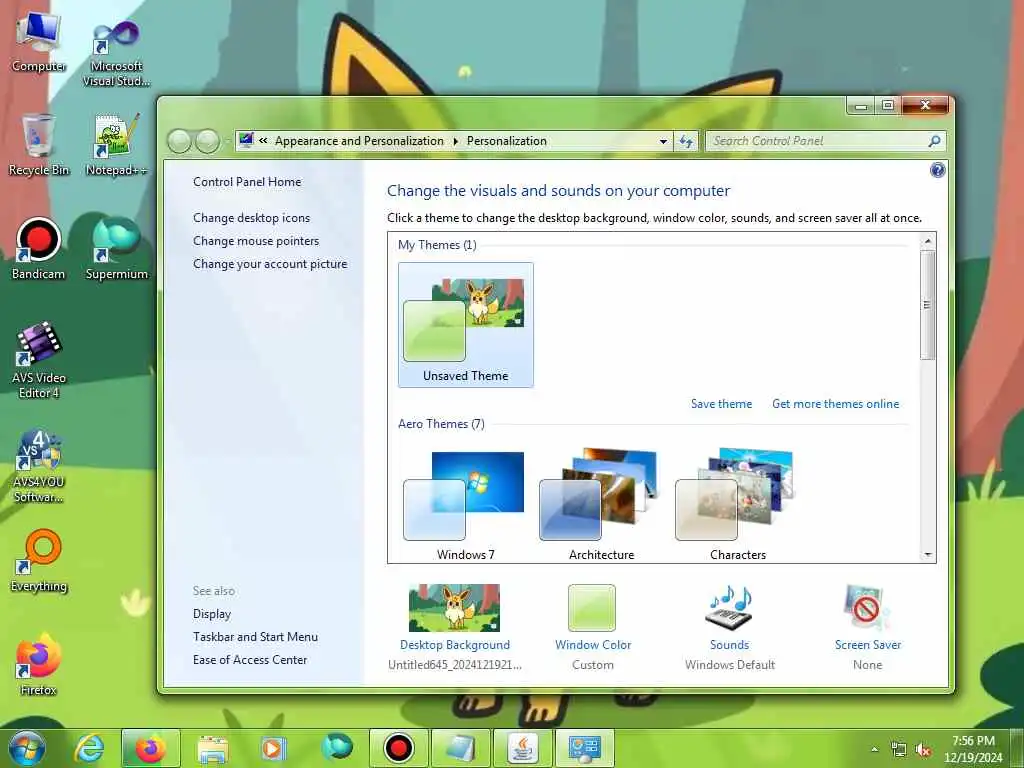This screenshot has height=768, width=1024.
Task: Click the search magnifier icon
Action: coord(934,141)
